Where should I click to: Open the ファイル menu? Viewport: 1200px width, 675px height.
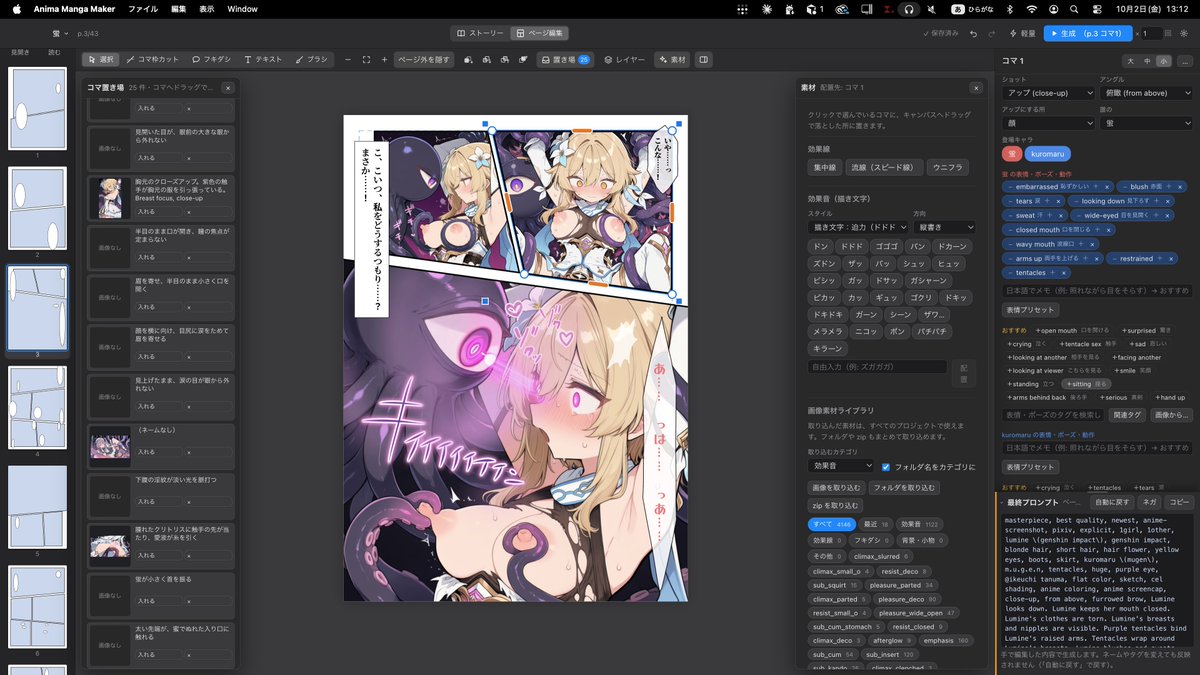pos(143,8)
